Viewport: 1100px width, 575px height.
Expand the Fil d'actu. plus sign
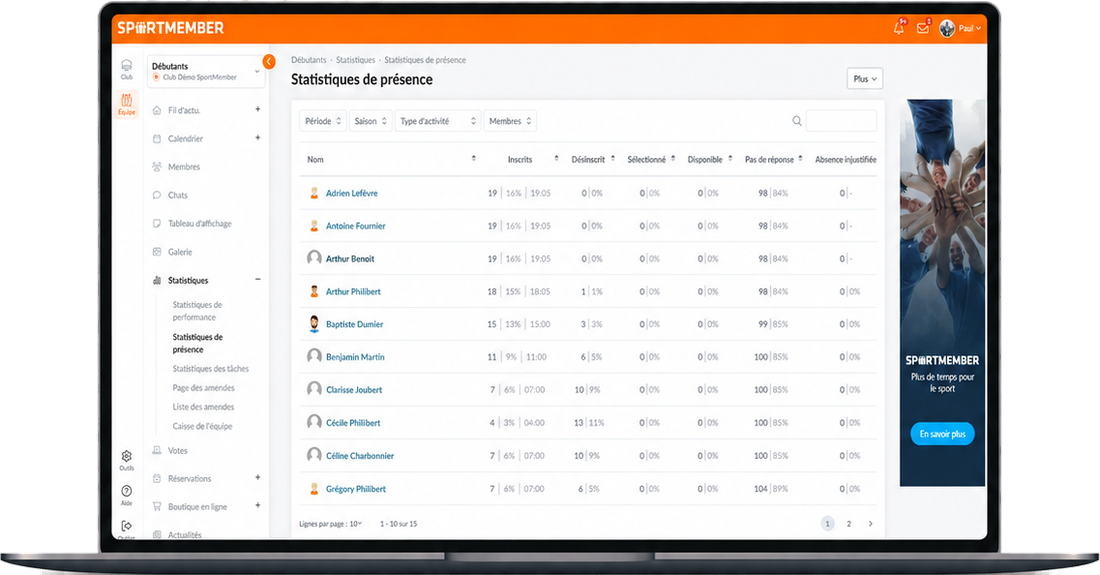[257, 109]
